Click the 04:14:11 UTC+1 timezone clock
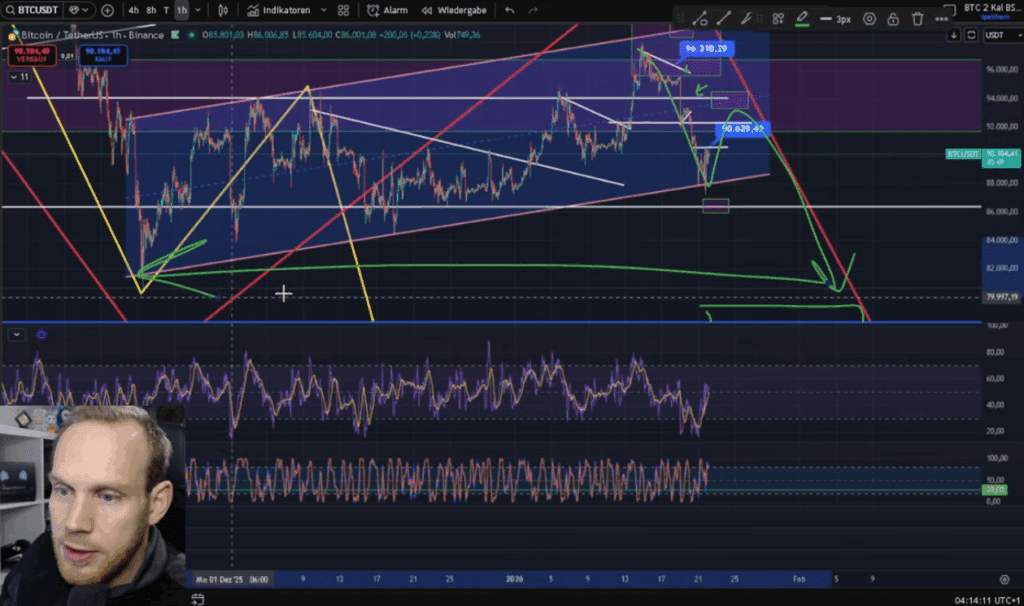The image size is (1024, 606). coord(987,599)
